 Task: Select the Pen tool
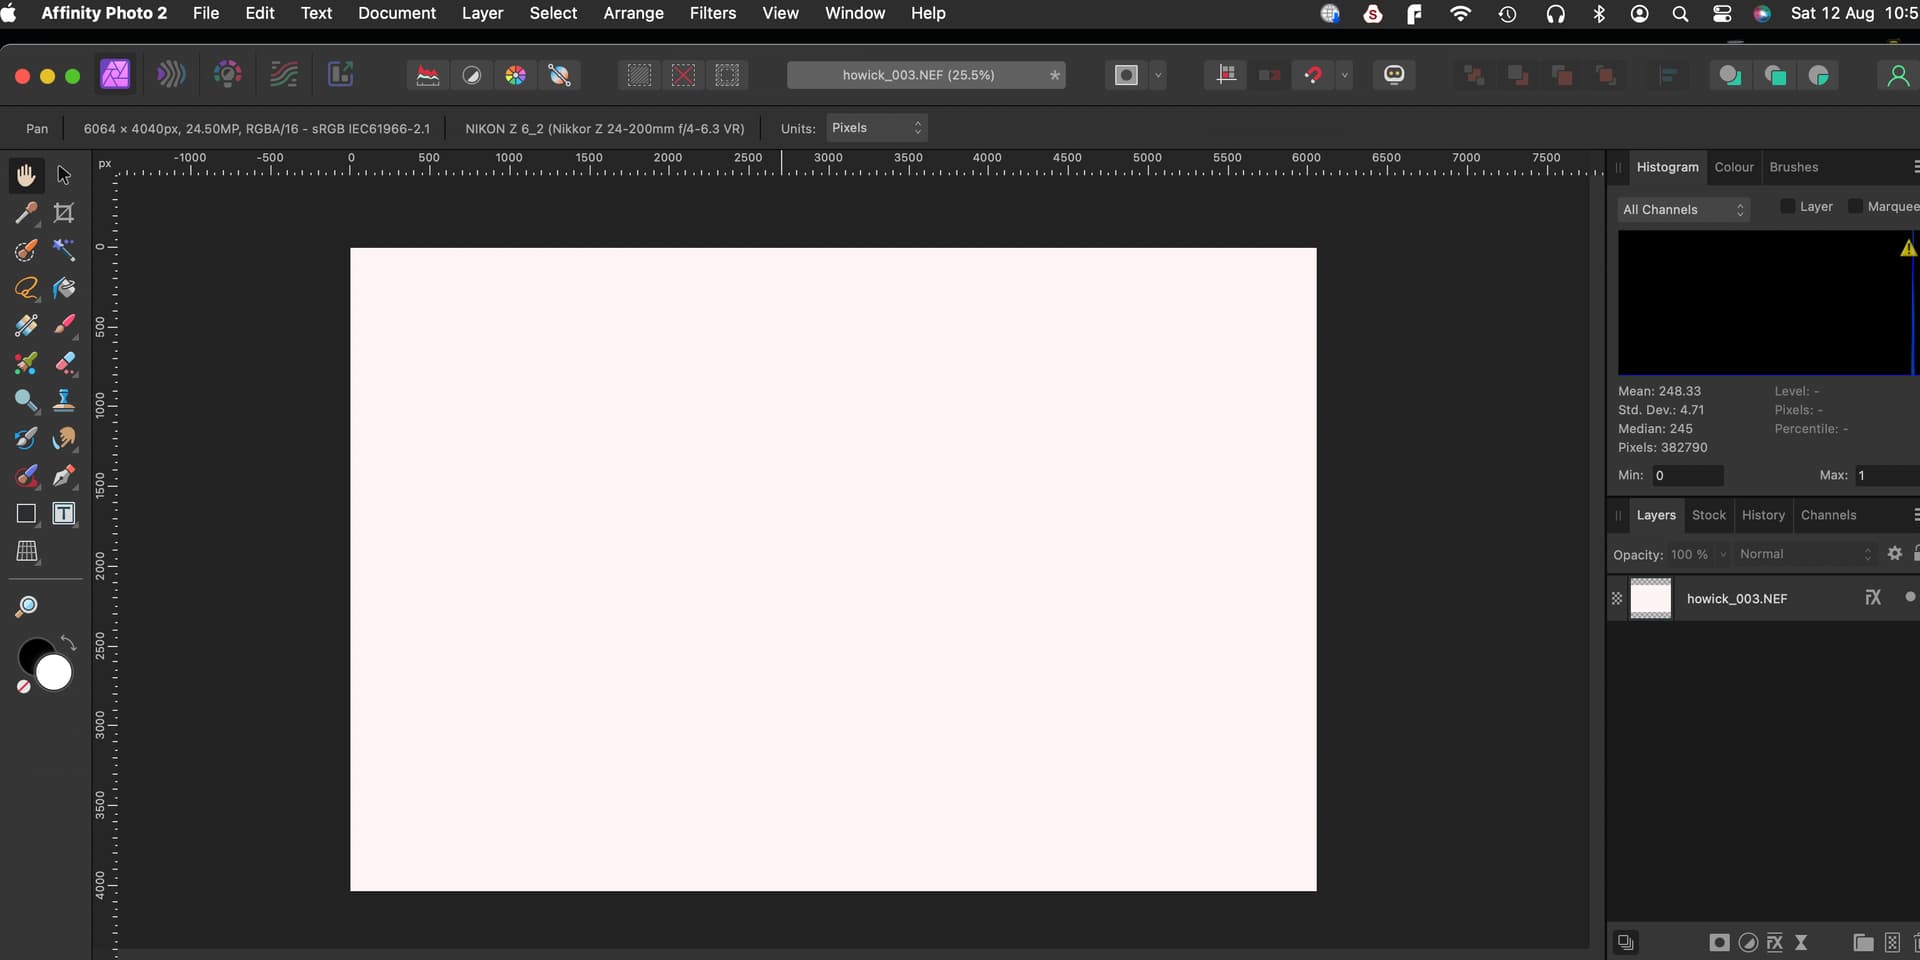pyautogui.click(x=64, y=476)
